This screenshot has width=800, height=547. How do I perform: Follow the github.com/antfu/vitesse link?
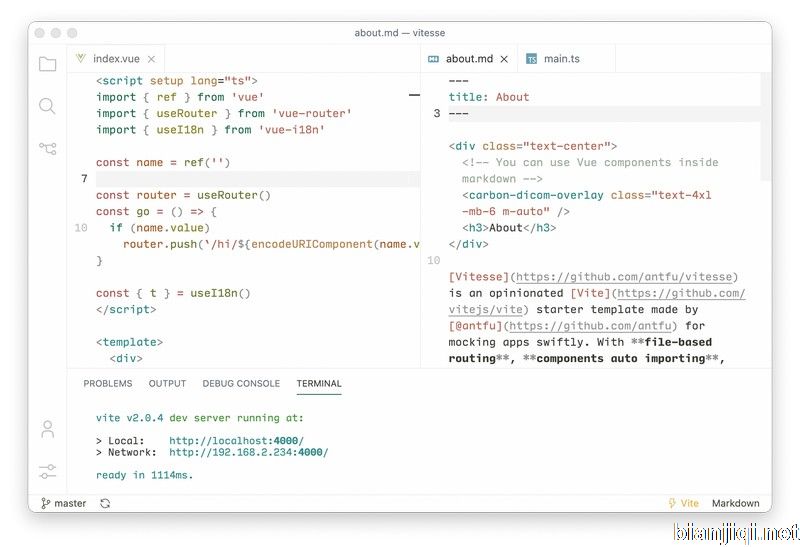(624, 277)
